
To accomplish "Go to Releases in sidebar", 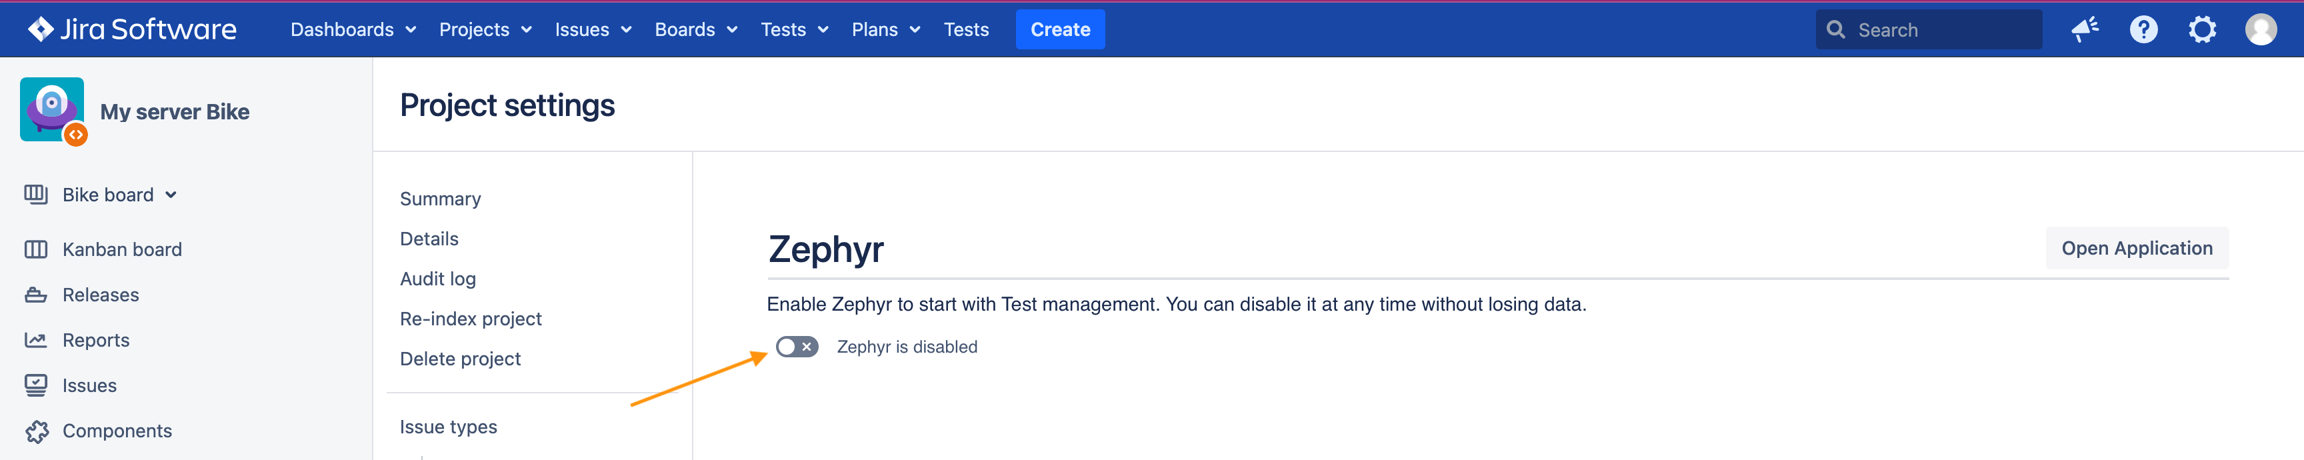I will click(100, 295).
